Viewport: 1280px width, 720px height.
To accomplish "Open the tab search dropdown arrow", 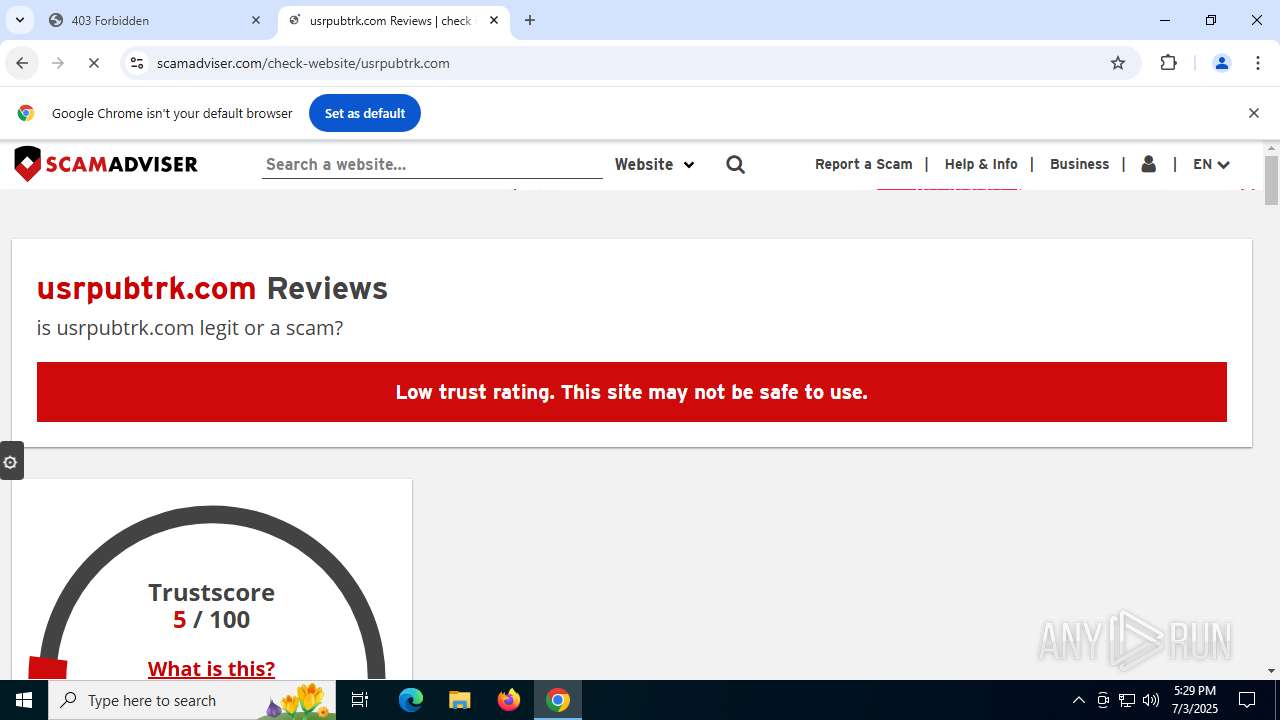I will (x=20, y=20).
